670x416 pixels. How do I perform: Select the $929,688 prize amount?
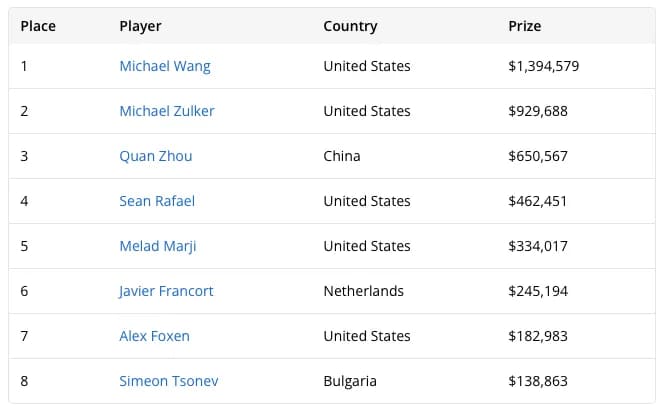(x=538, y=111)
